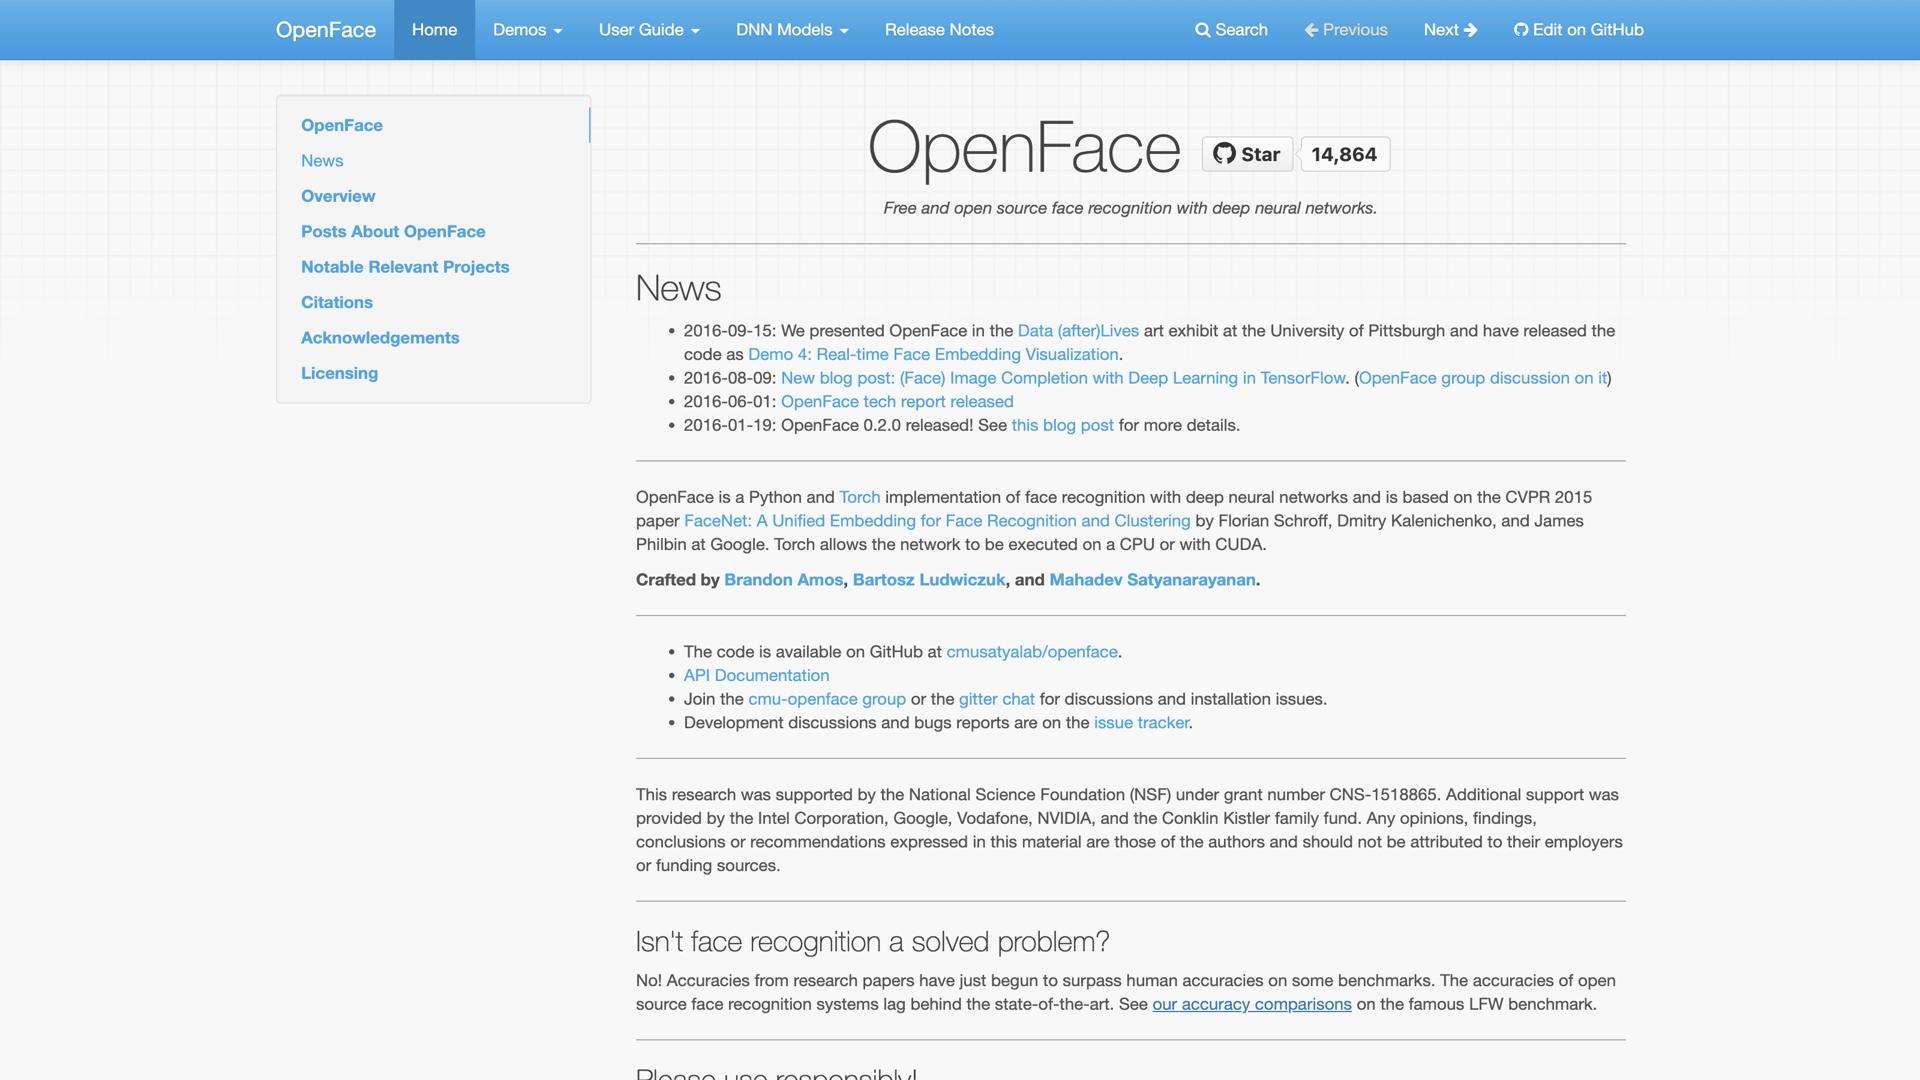Open Notable Relevant Projects from the sidebar
This screenshot has width=1920, height=1080.
405,267
